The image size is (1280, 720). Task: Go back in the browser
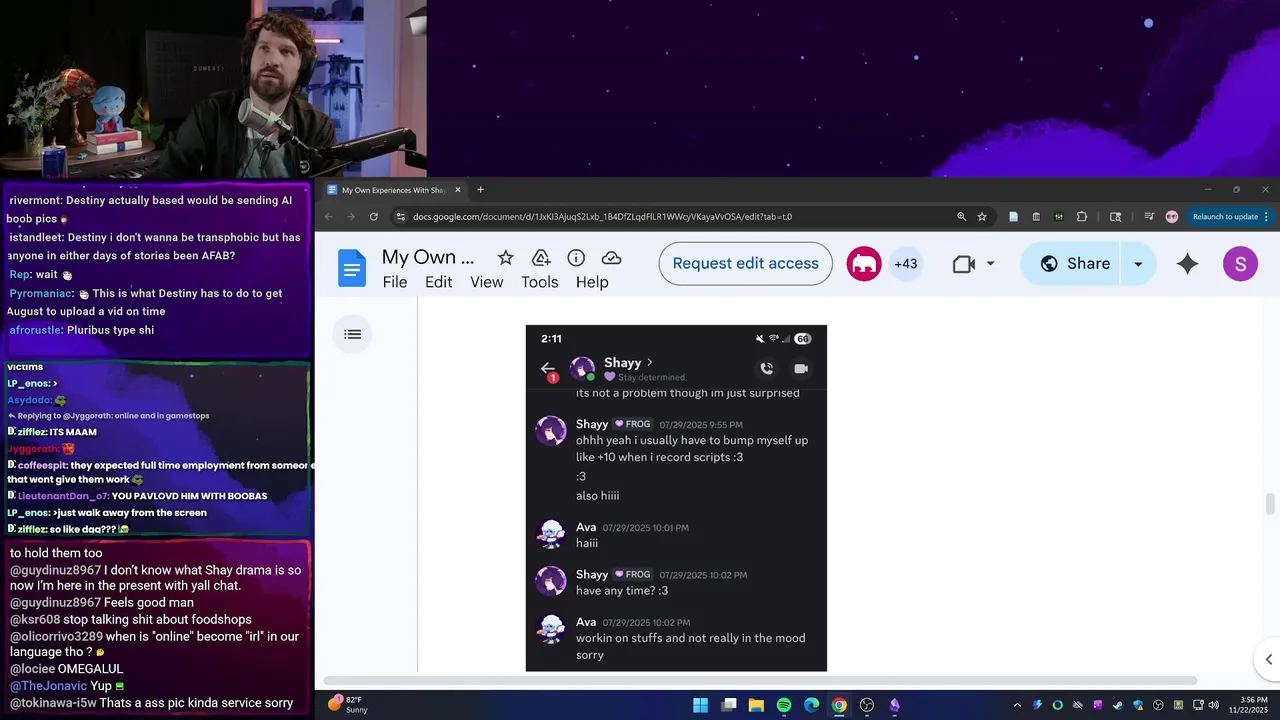point(328,216)
